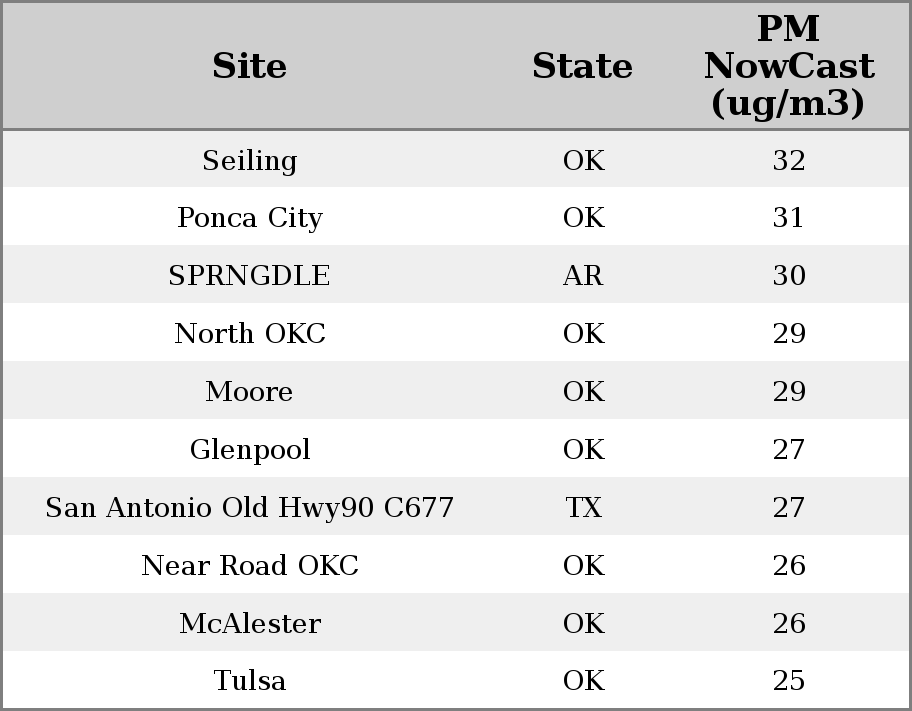
Task: Select the Seiling site cell
Action: (x=249, y=161)
